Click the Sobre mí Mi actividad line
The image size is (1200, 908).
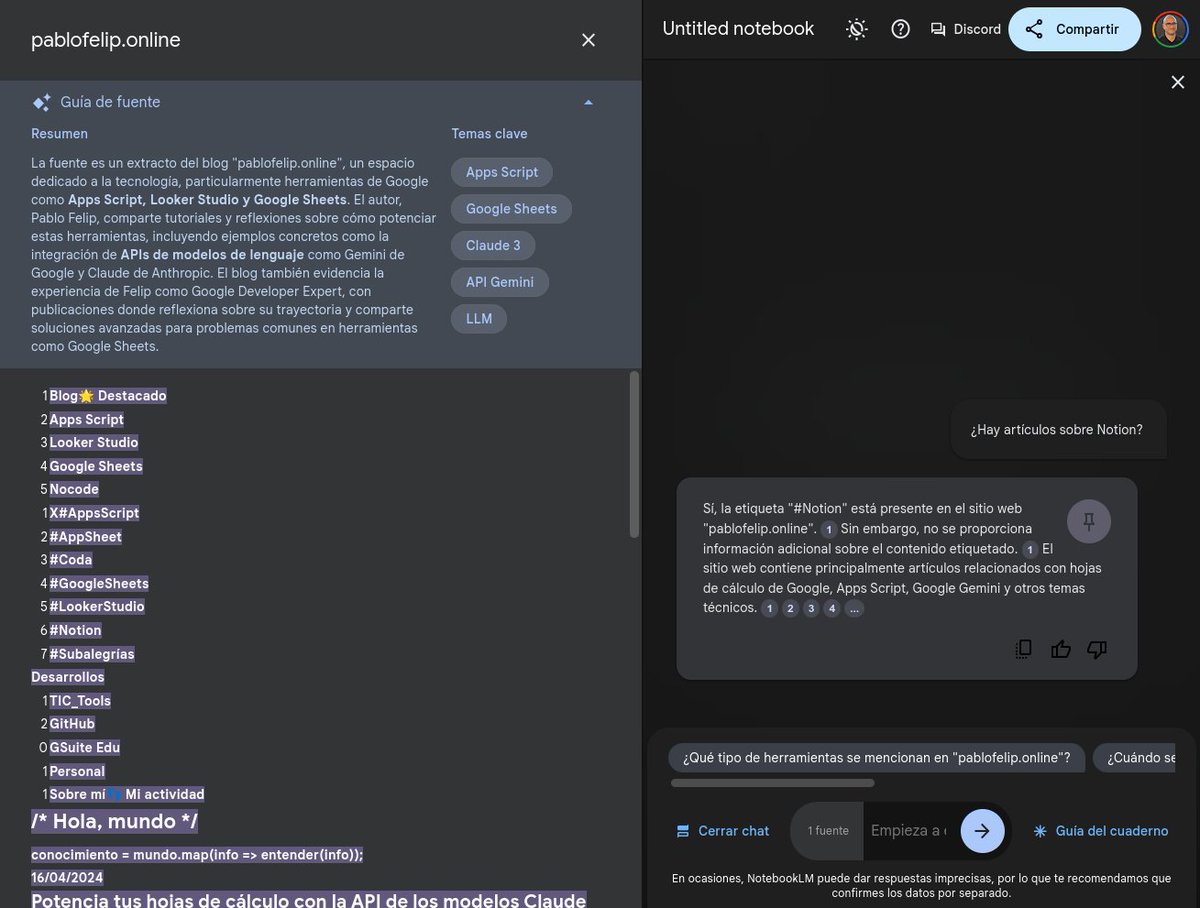point(127,795)
